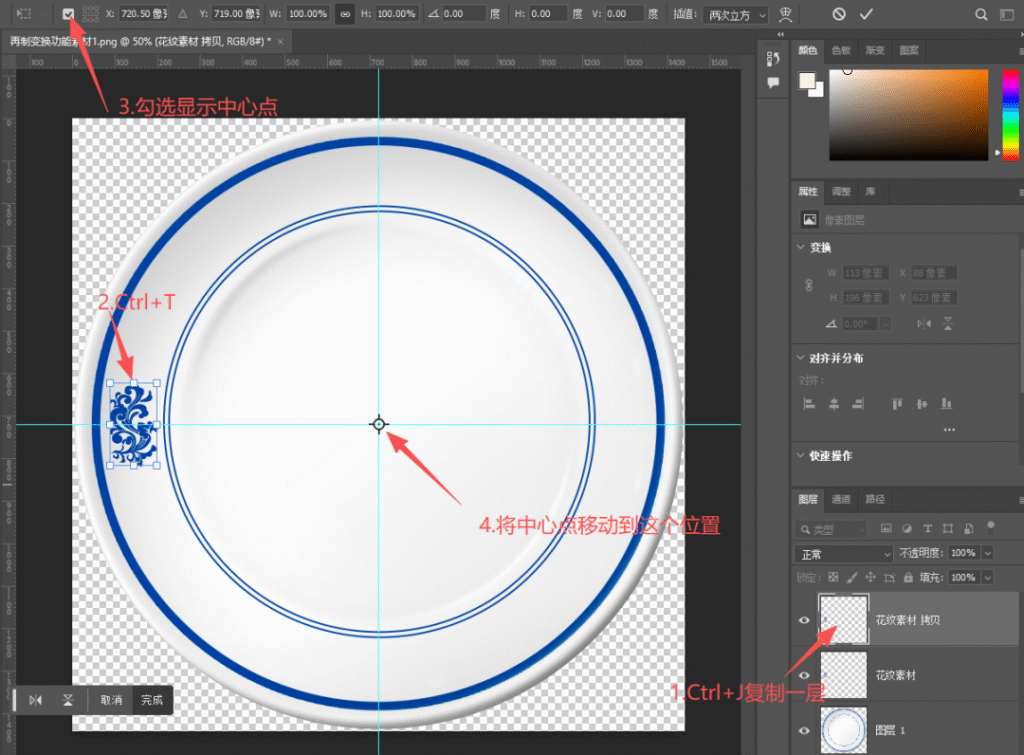
Task: Click the 完成 button
Action: click(x=152, y=700)
